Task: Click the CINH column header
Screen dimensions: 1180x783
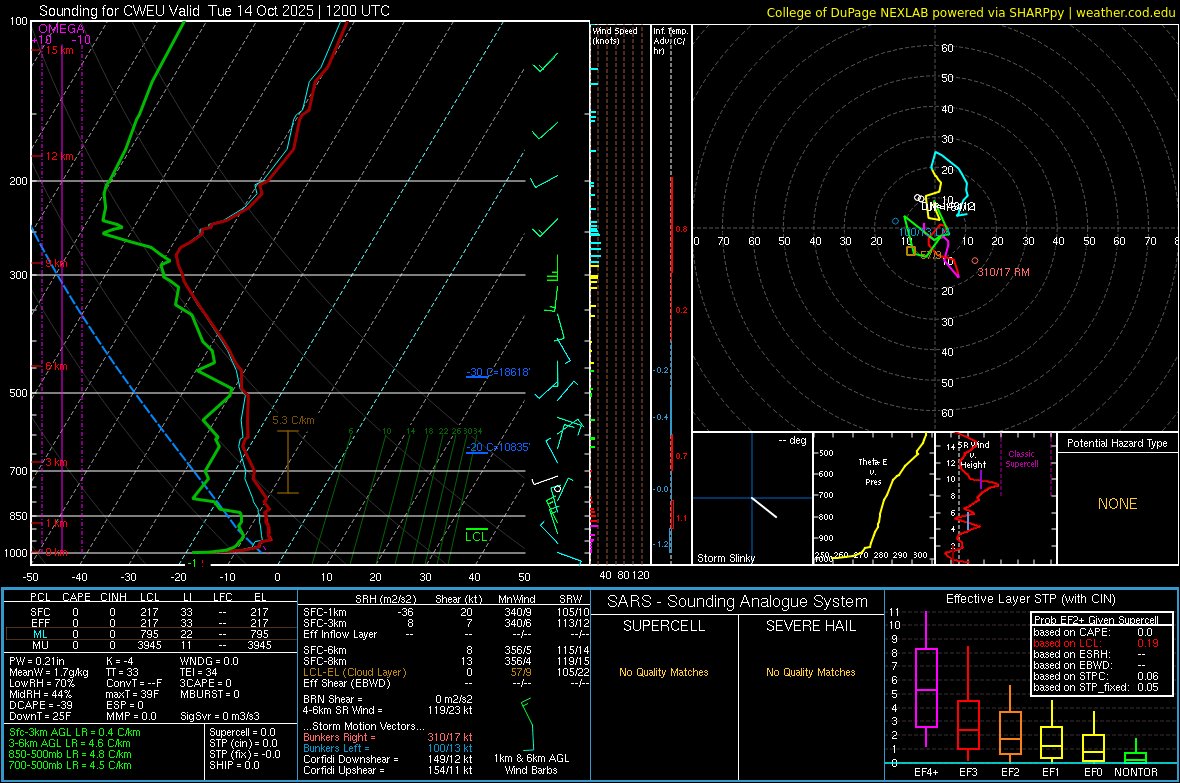Action: pyautogui.click(x=114, y=597)
